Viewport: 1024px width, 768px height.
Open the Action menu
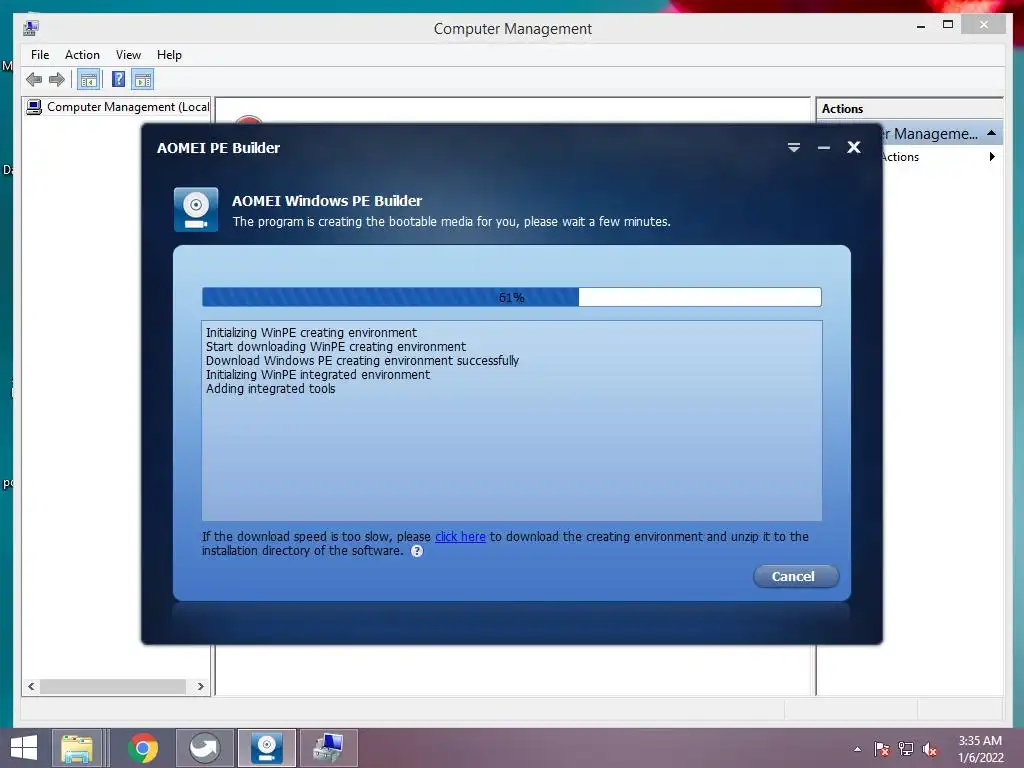82,55
